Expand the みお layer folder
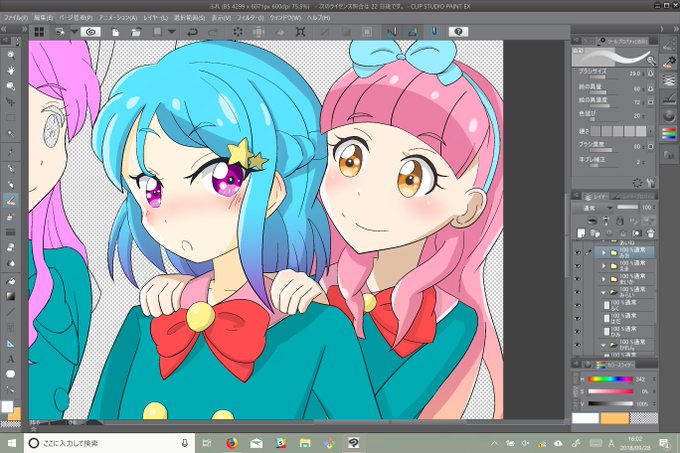This screenshot has width=680, height=453. point(604,252)
